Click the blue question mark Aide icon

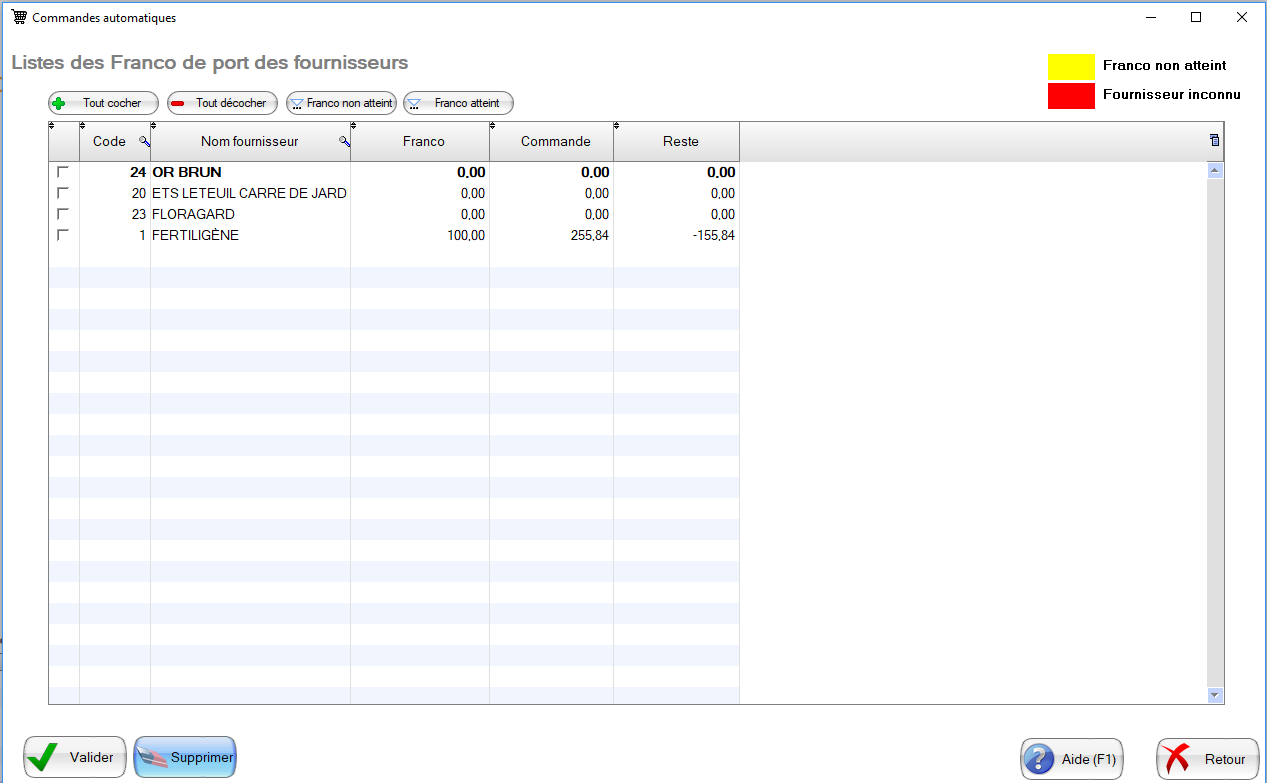tap(1040, 759)
